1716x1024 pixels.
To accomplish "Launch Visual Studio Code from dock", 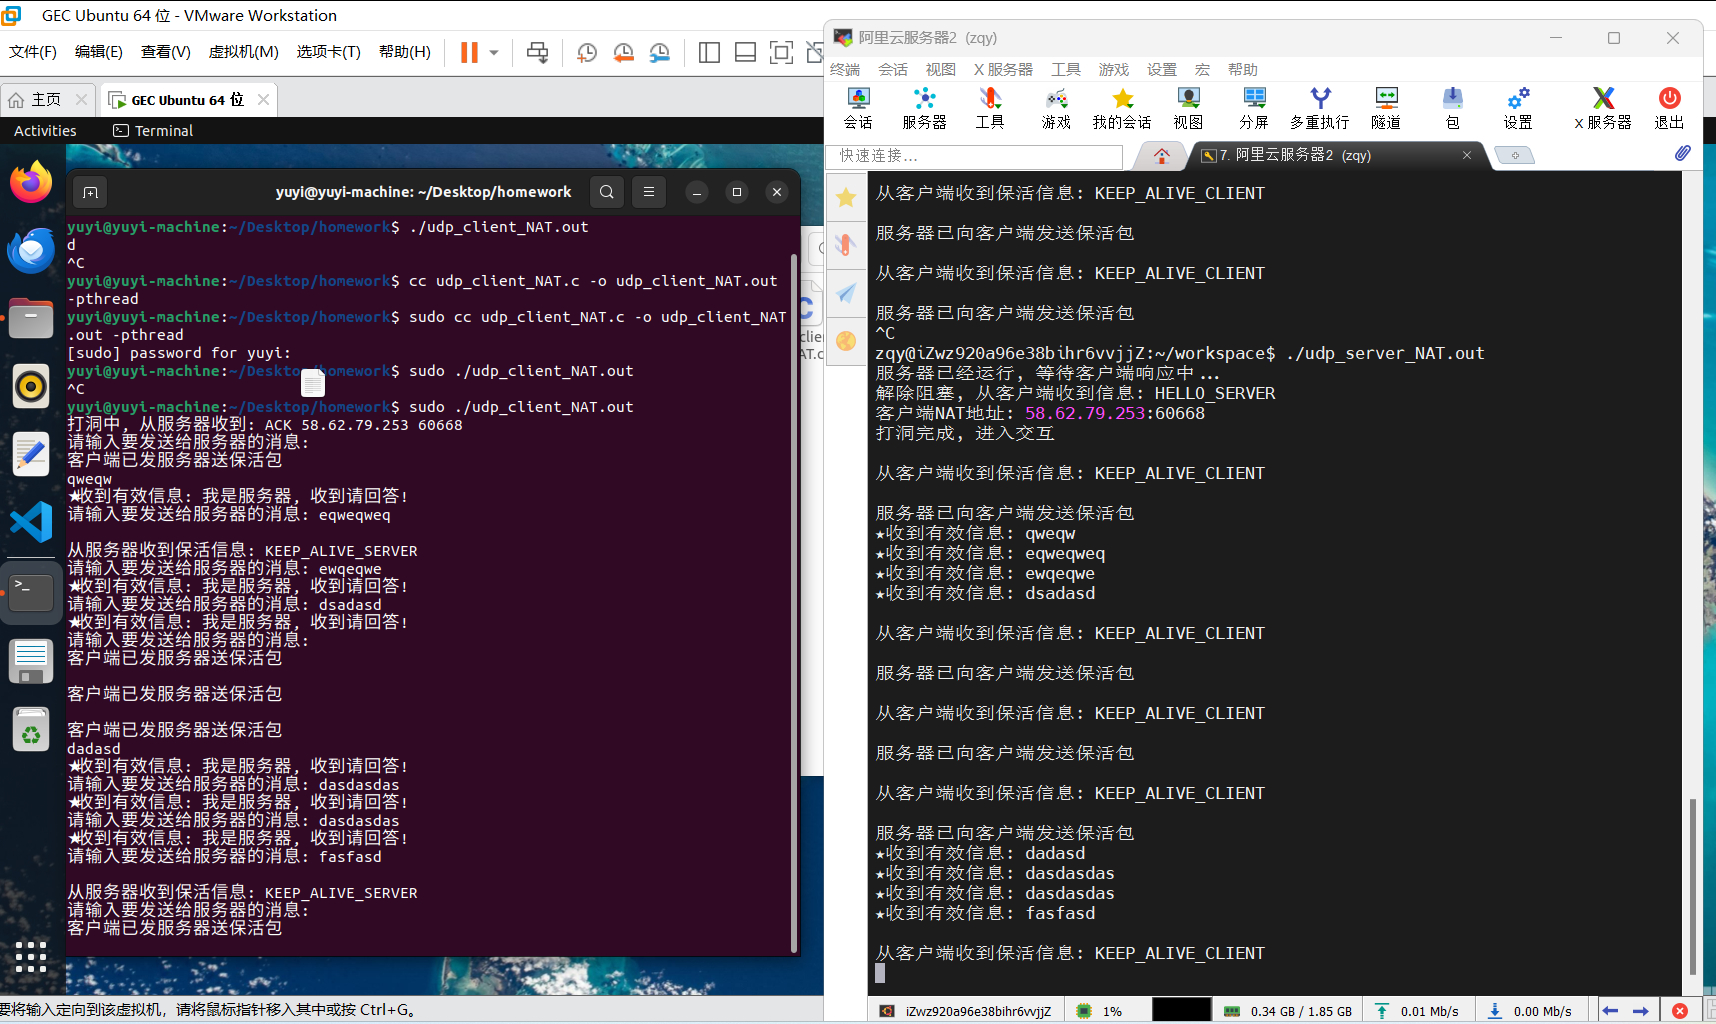I will coord(31,522).
